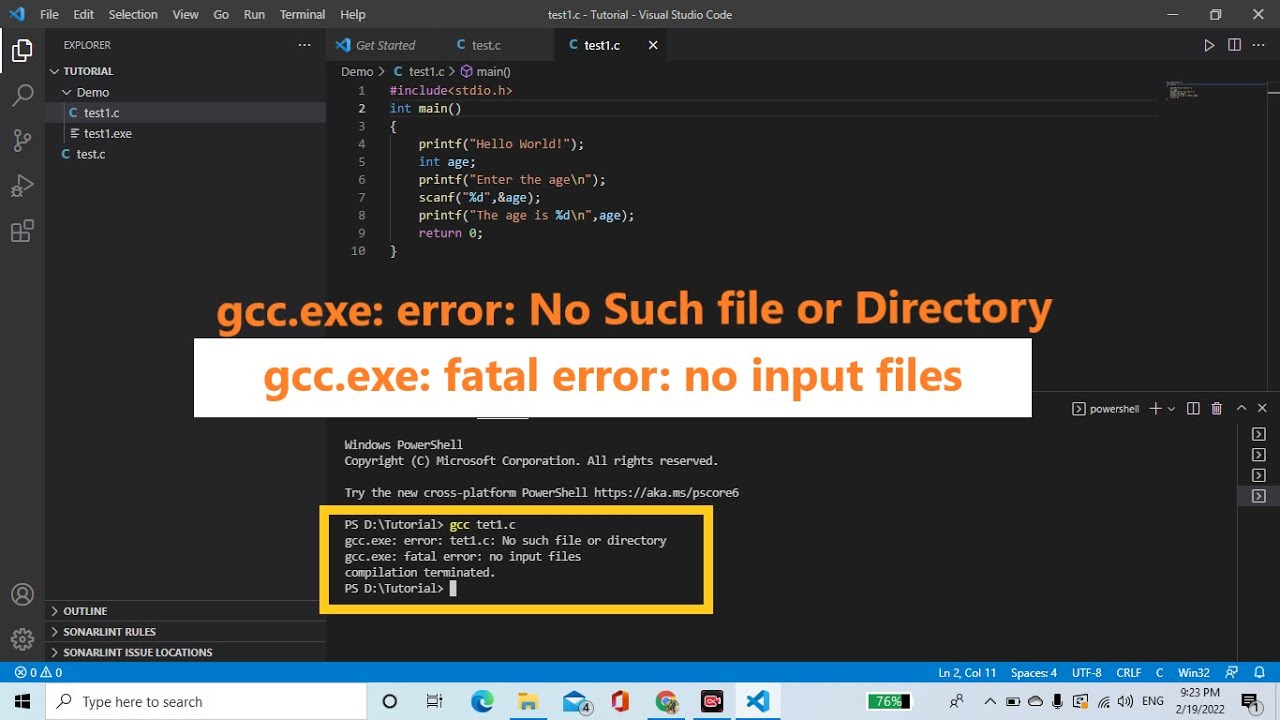Screen dimensions: 1280x720
Task: Click Demo in the breadcrumb
Action: coord(357,72)
